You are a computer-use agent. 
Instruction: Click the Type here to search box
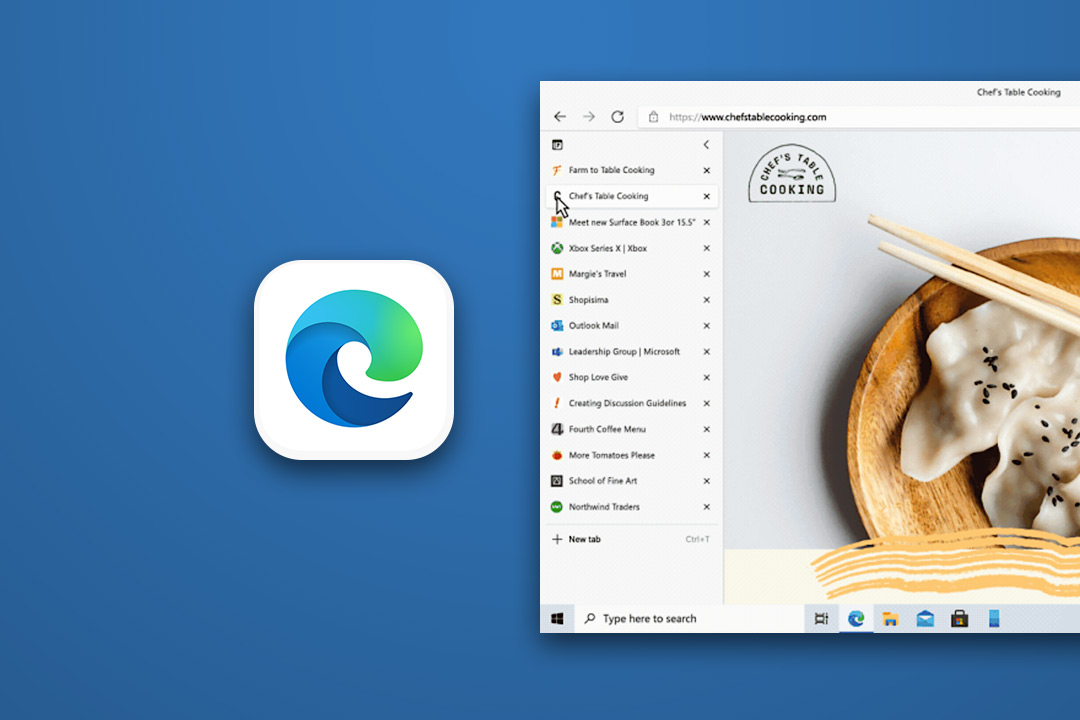tap(689, 619)
